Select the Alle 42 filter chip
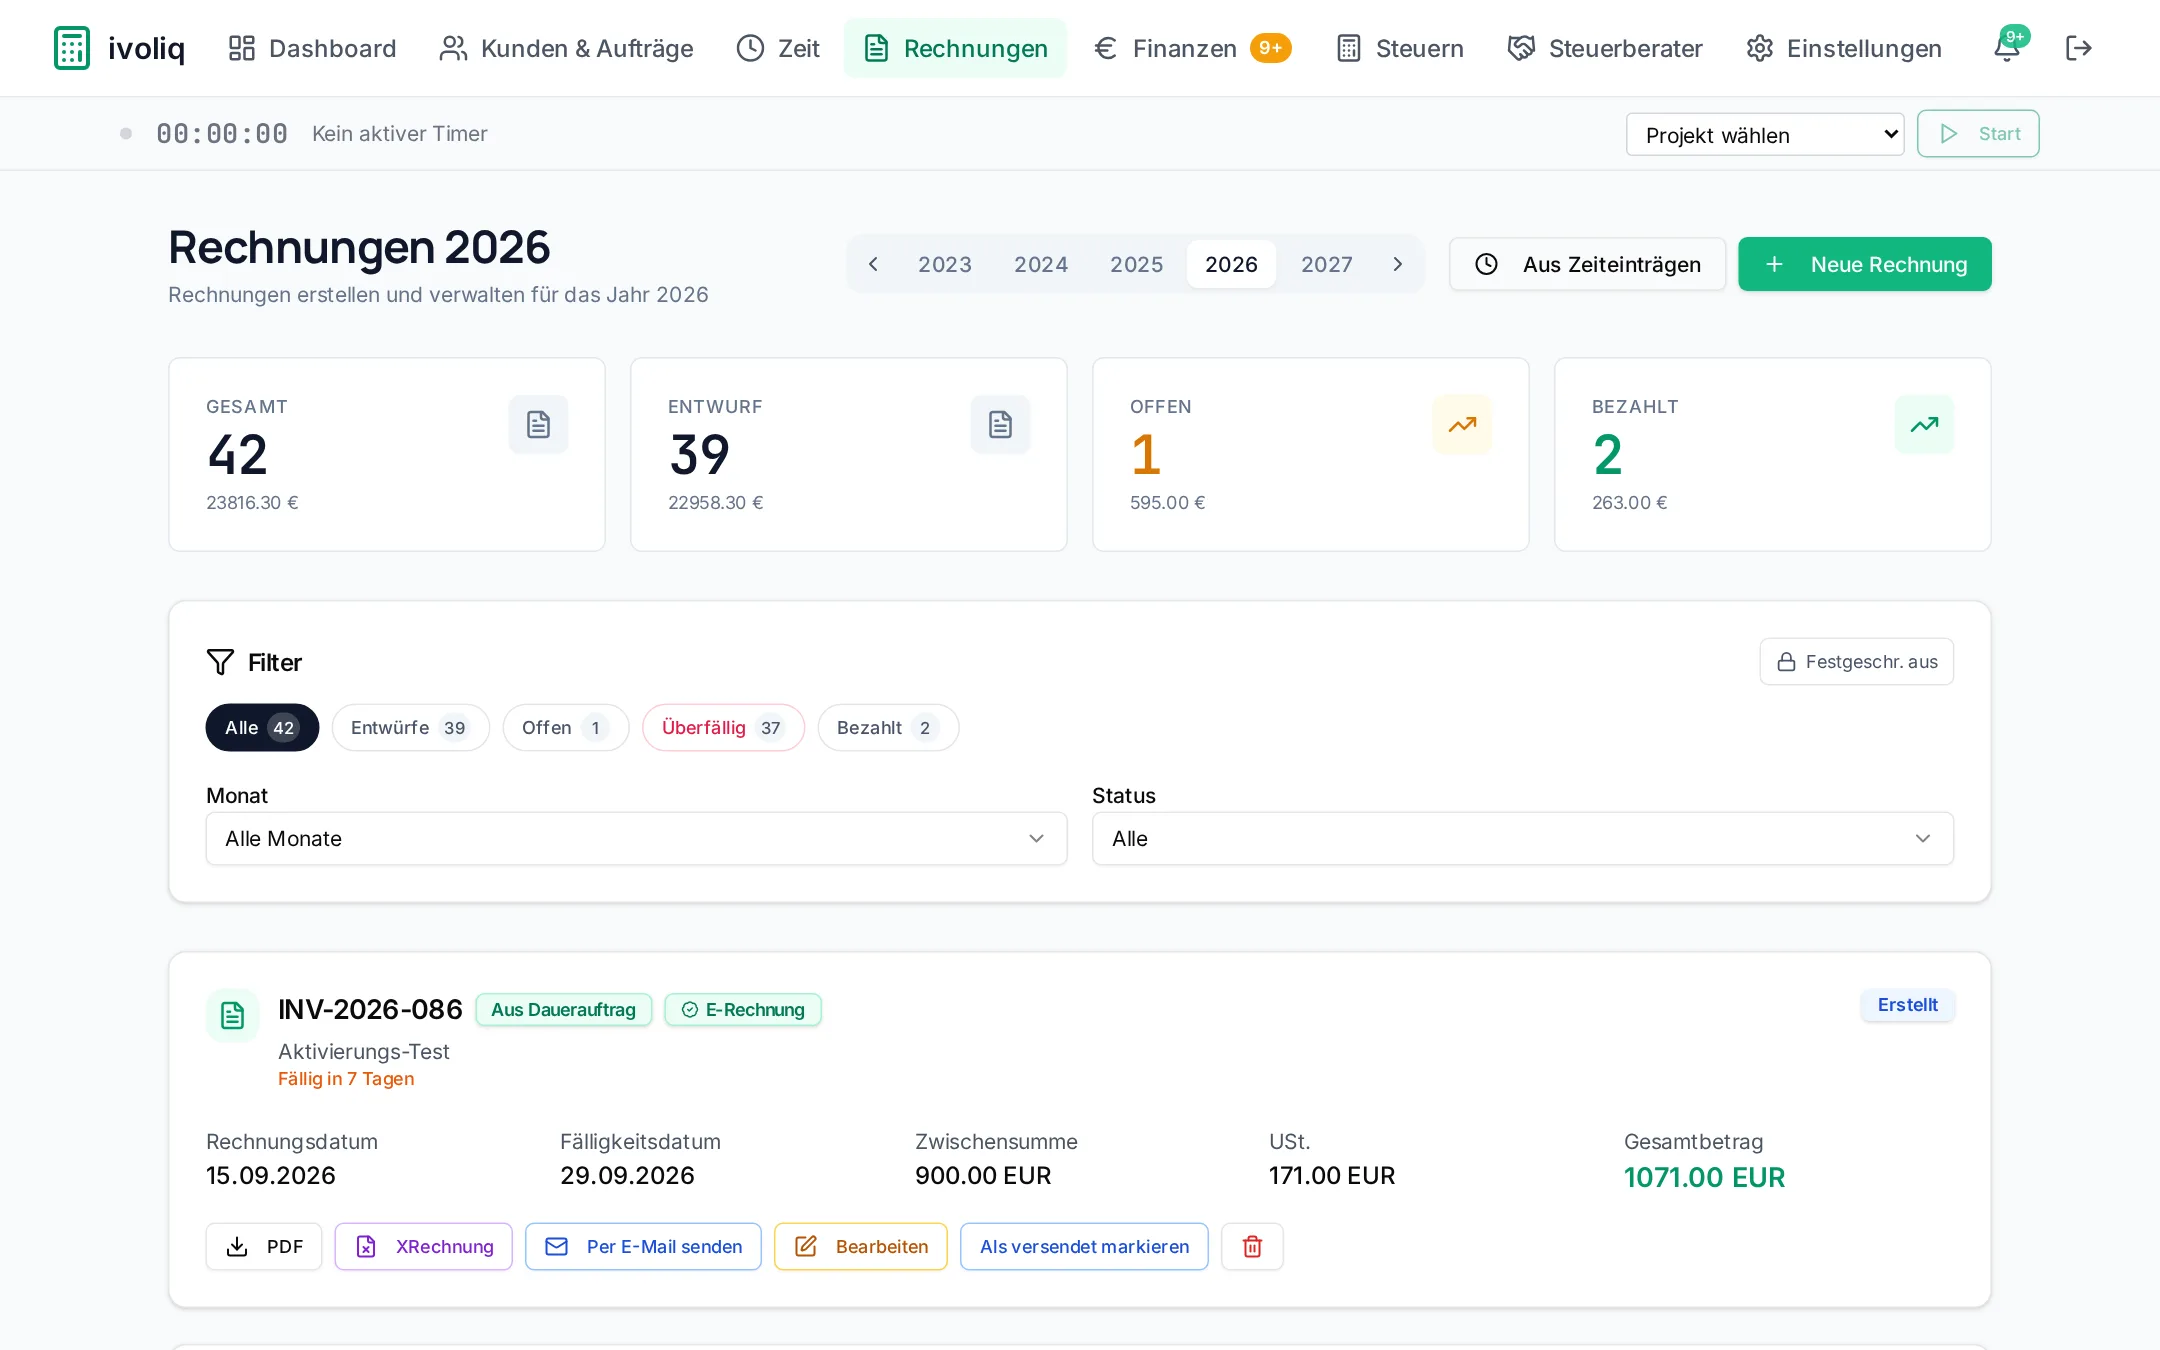 262,728
